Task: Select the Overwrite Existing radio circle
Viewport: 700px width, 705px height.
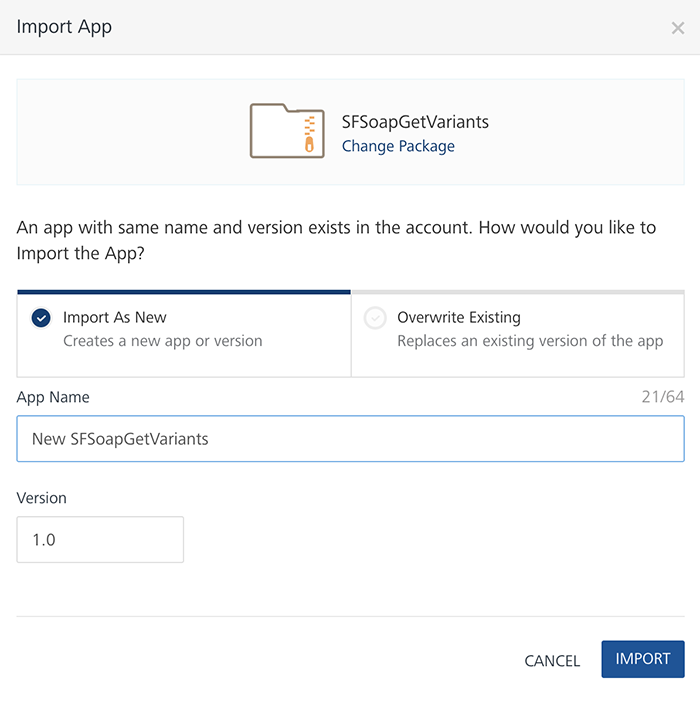Action: pos(375,318)
